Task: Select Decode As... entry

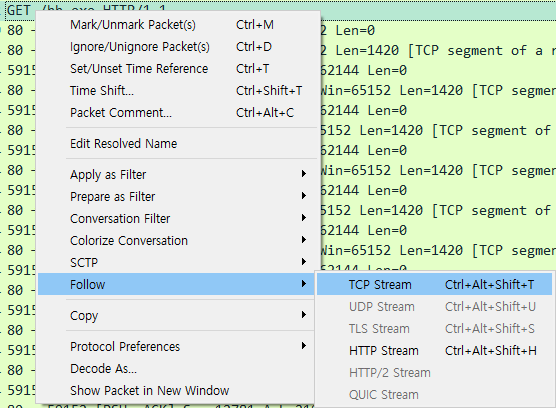Action: (176, 368)
